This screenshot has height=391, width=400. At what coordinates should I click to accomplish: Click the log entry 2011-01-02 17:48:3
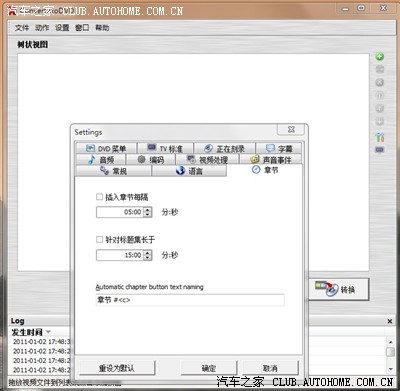(x=42, y=342)
